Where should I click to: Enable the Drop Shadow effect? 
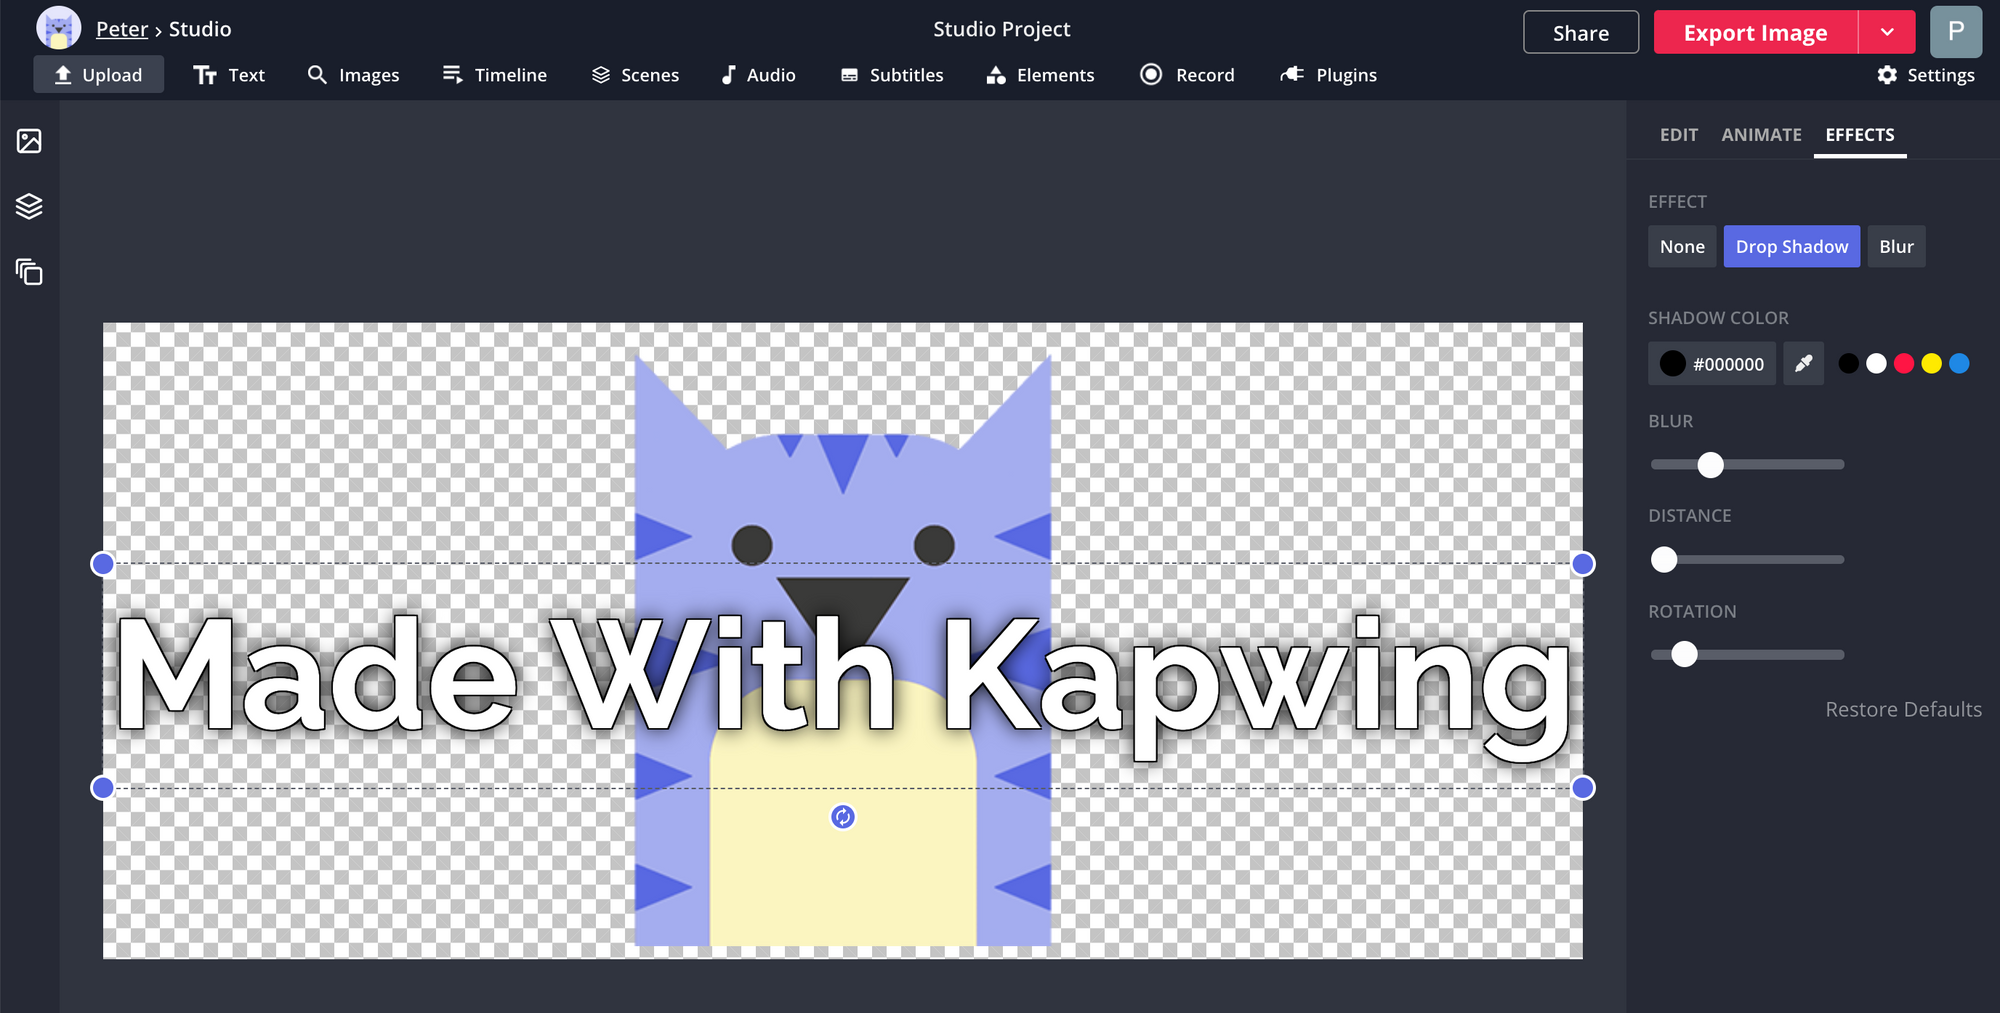pos(1791,247)
